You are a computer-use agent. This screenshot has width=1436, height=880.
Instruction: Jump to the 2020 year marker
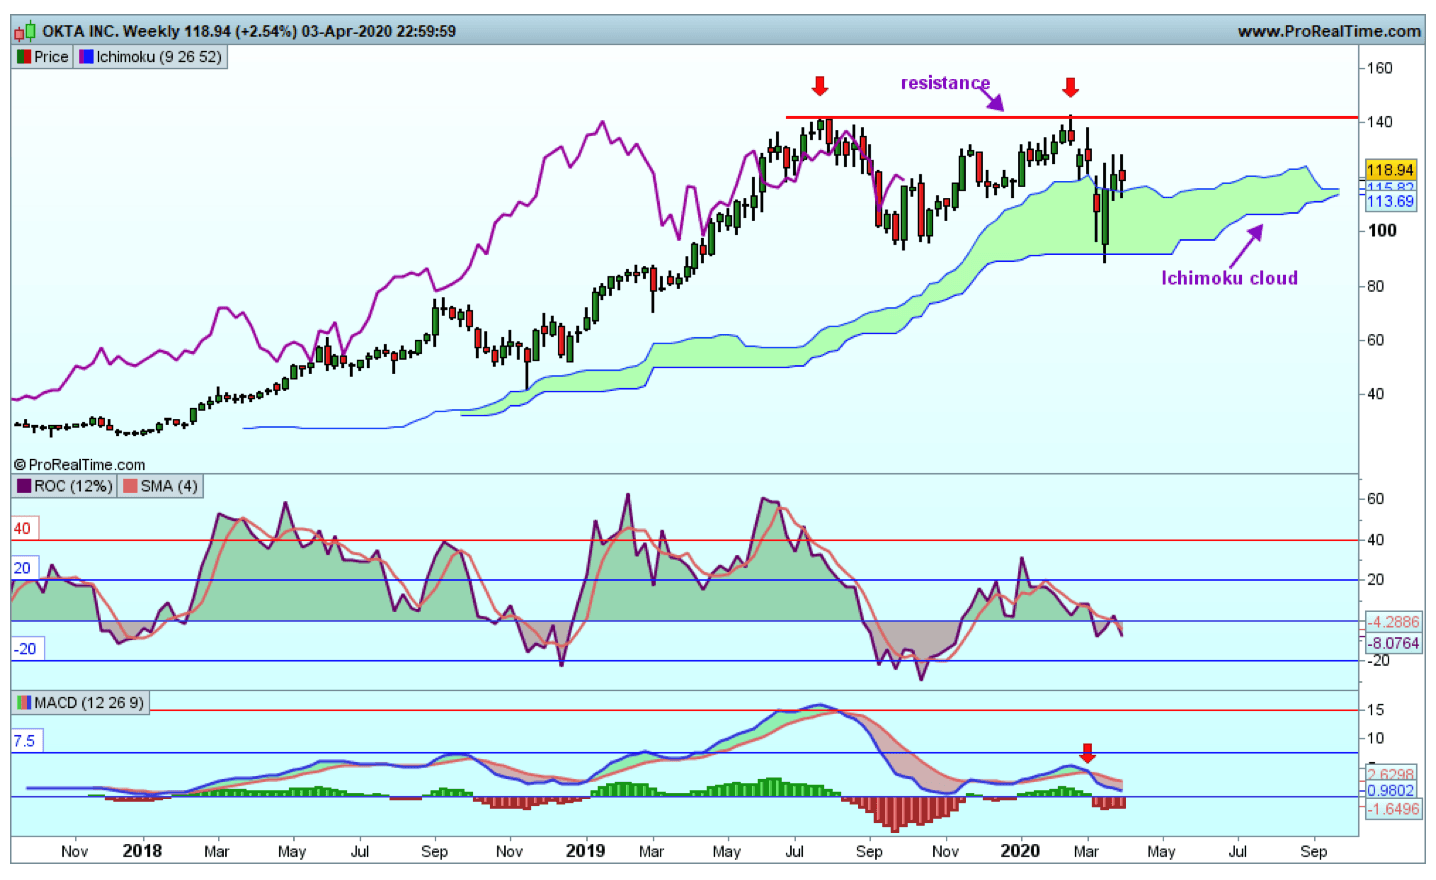point(1020,851)
